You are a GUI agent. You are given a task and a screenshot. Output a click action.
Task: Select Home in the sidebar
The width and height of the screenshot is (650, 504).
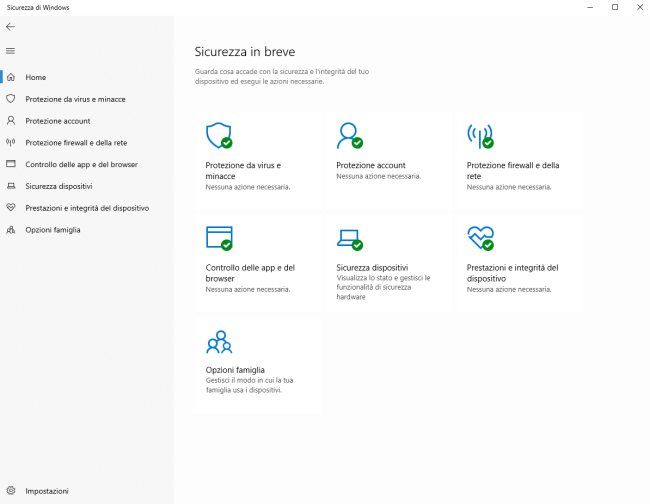[36, 77]
